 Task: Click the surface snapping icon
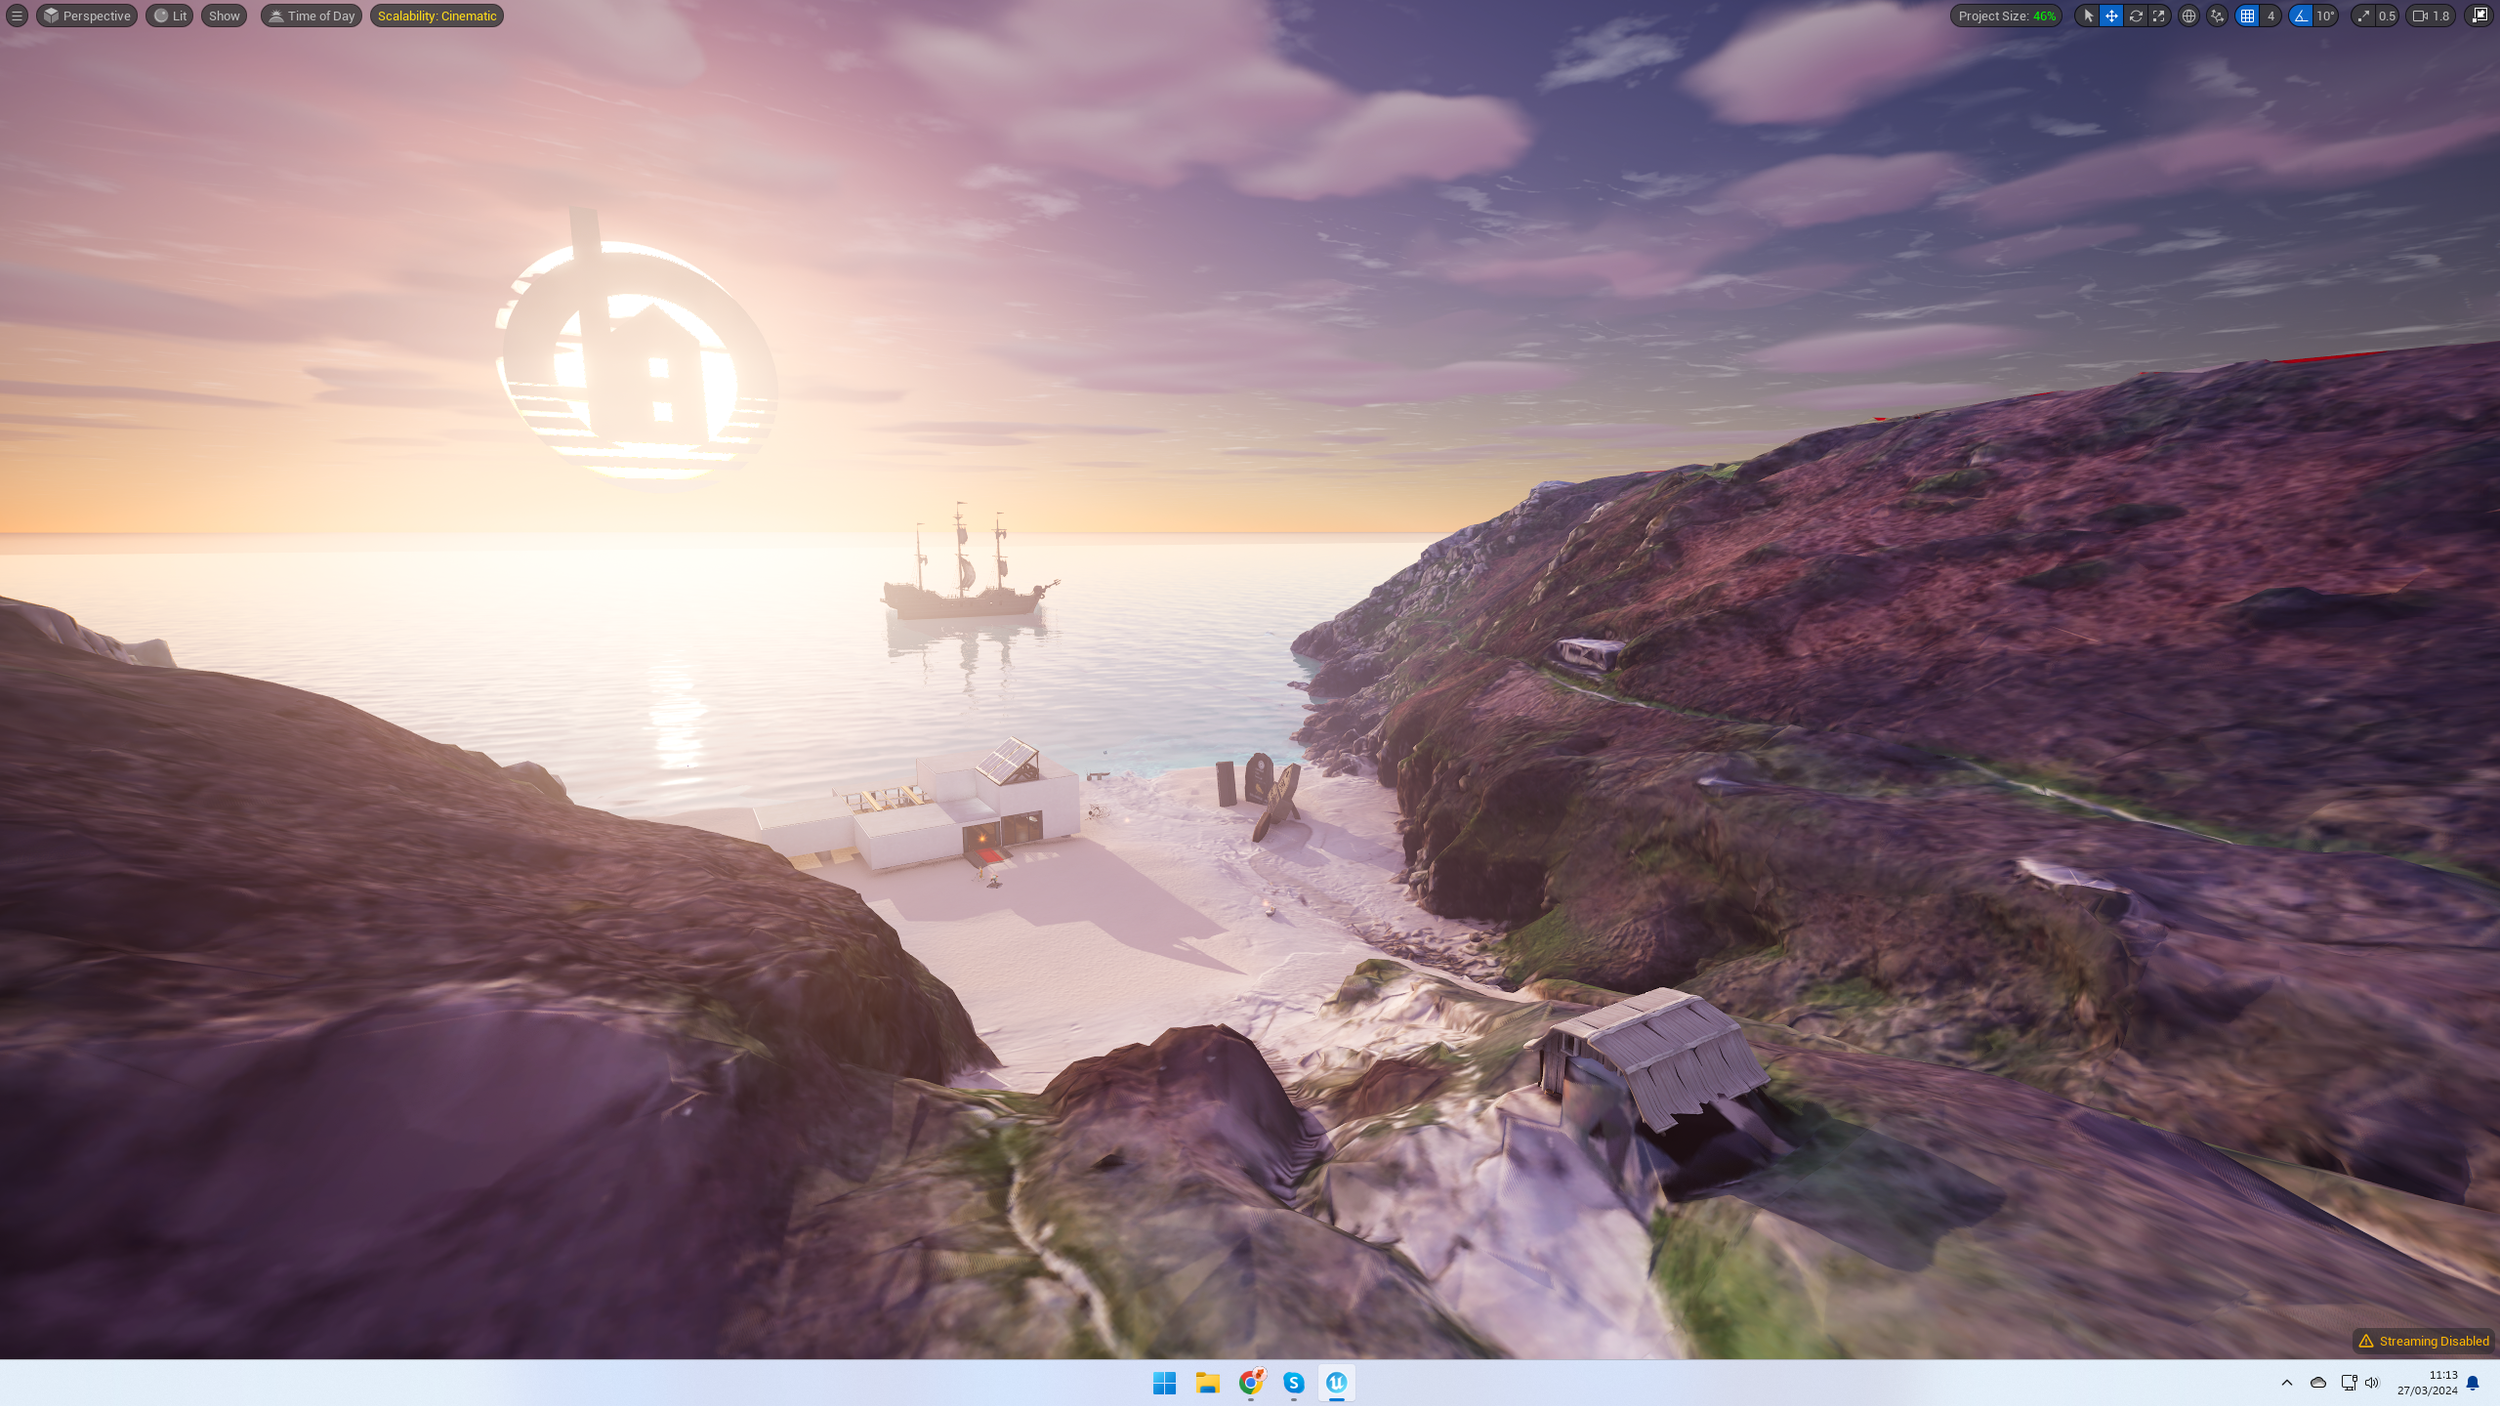(x=2217, y=16)
